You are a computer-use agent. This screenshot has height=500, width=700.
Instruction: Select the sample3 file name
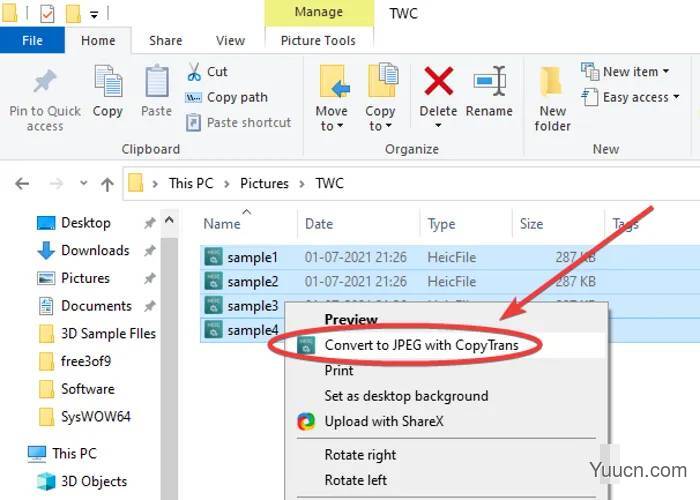pyautogui.click(x=253, y=306)
